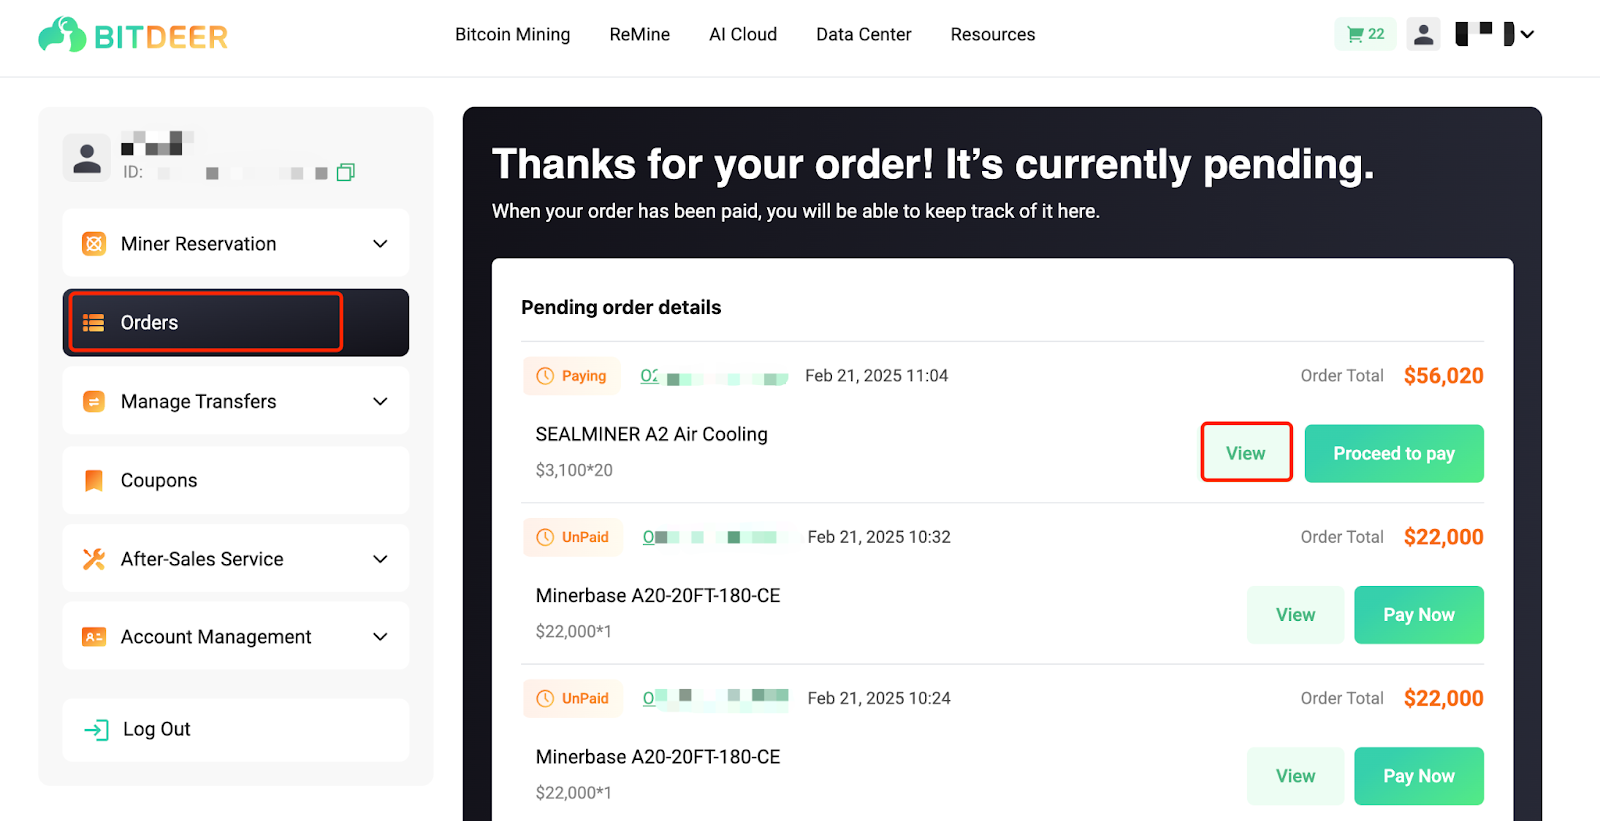Copy the account ID using copy icon

coord(346,172)
